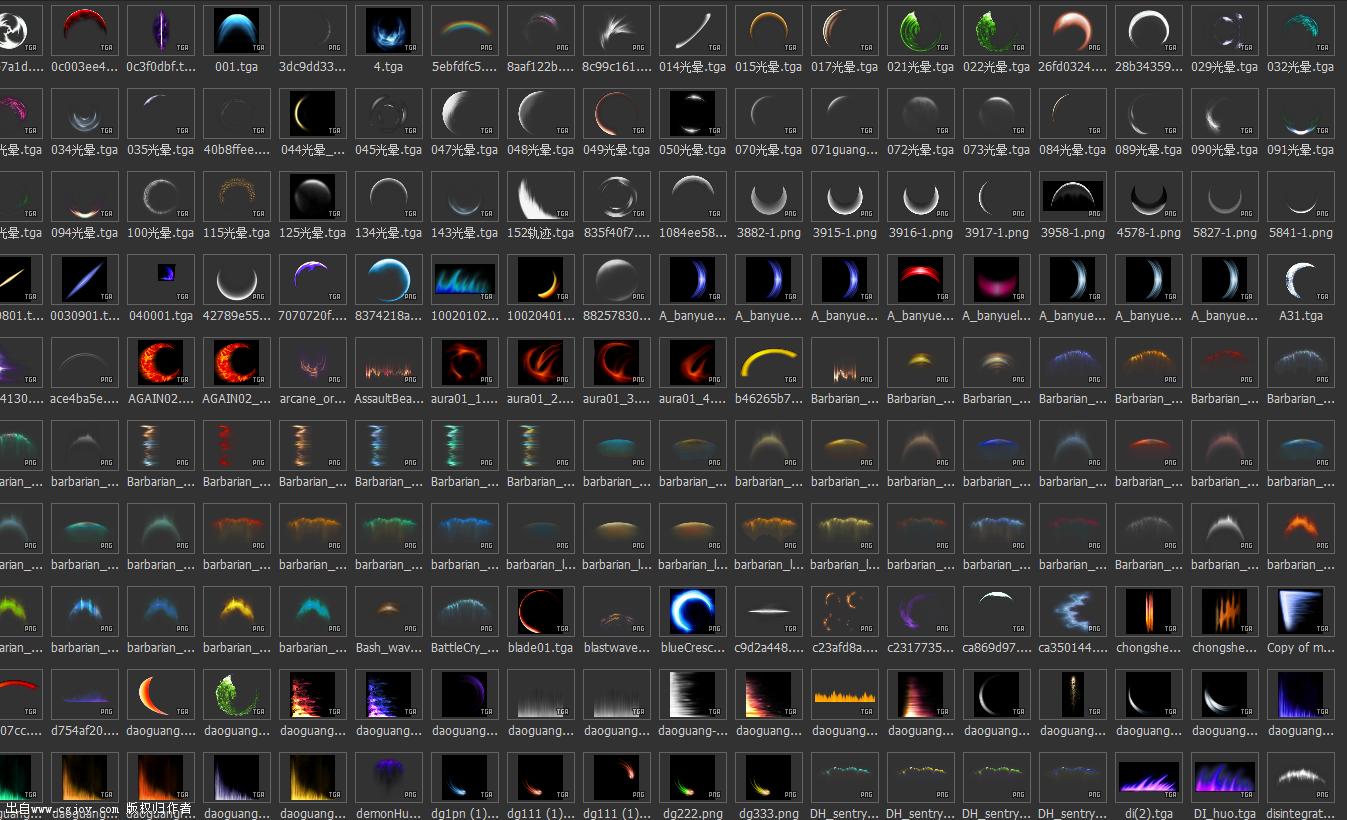Select the label 'd754af20...'

click(85, 731)
